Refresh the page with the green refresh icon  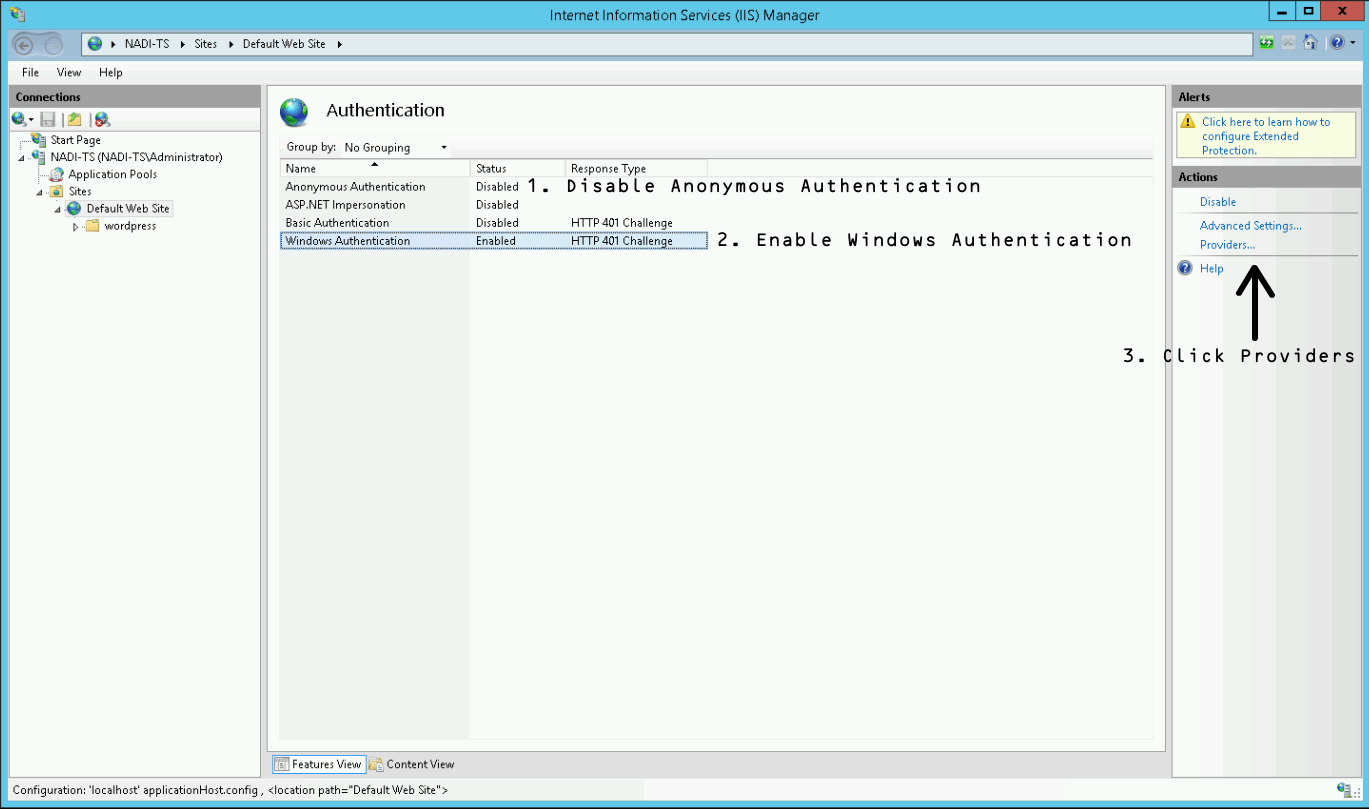pos(1266,42)
